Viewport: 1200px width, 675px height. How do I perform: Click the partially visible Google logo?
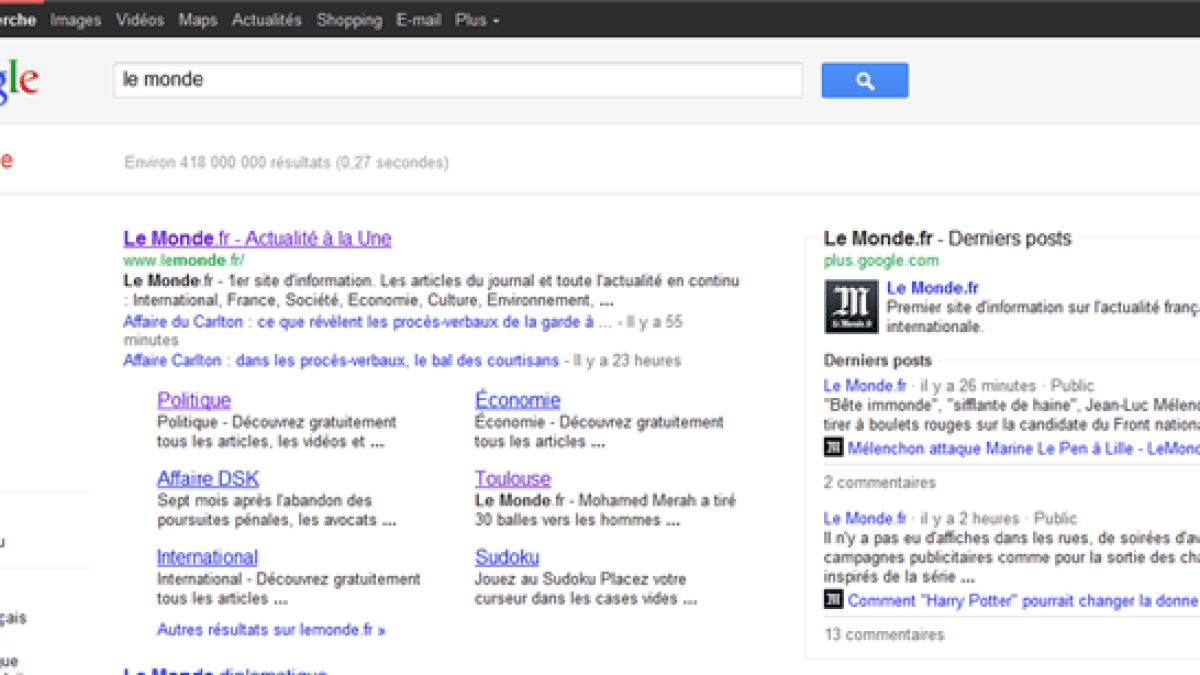pyautogui.click(x=19, y=83)
